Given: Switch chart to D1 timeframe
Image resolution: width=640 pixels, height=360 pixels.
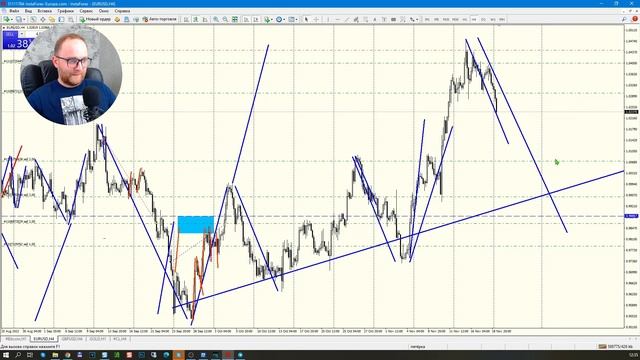Looking at the screenshot, I should pyautogui.click(x=483, y=19).
